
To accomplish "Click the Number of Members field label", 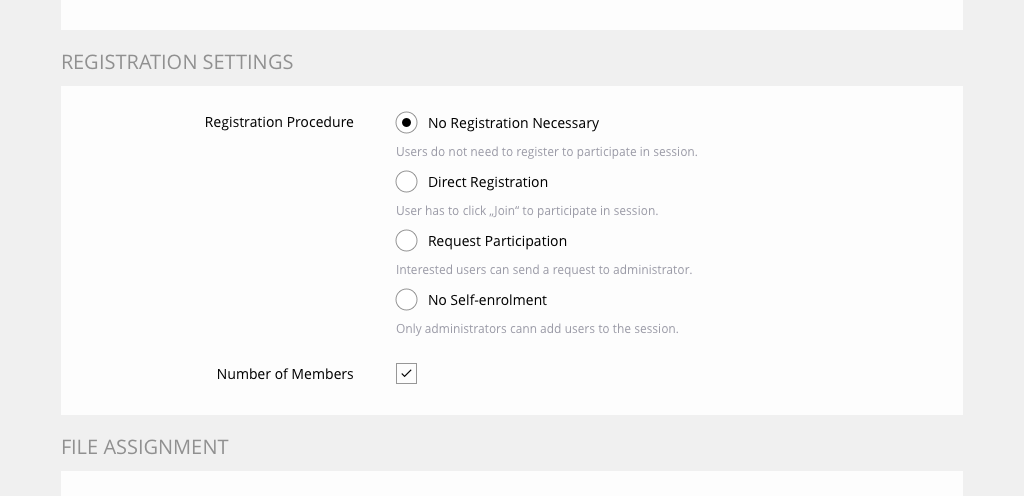I will pyautogui.click(x=285, y=374).
